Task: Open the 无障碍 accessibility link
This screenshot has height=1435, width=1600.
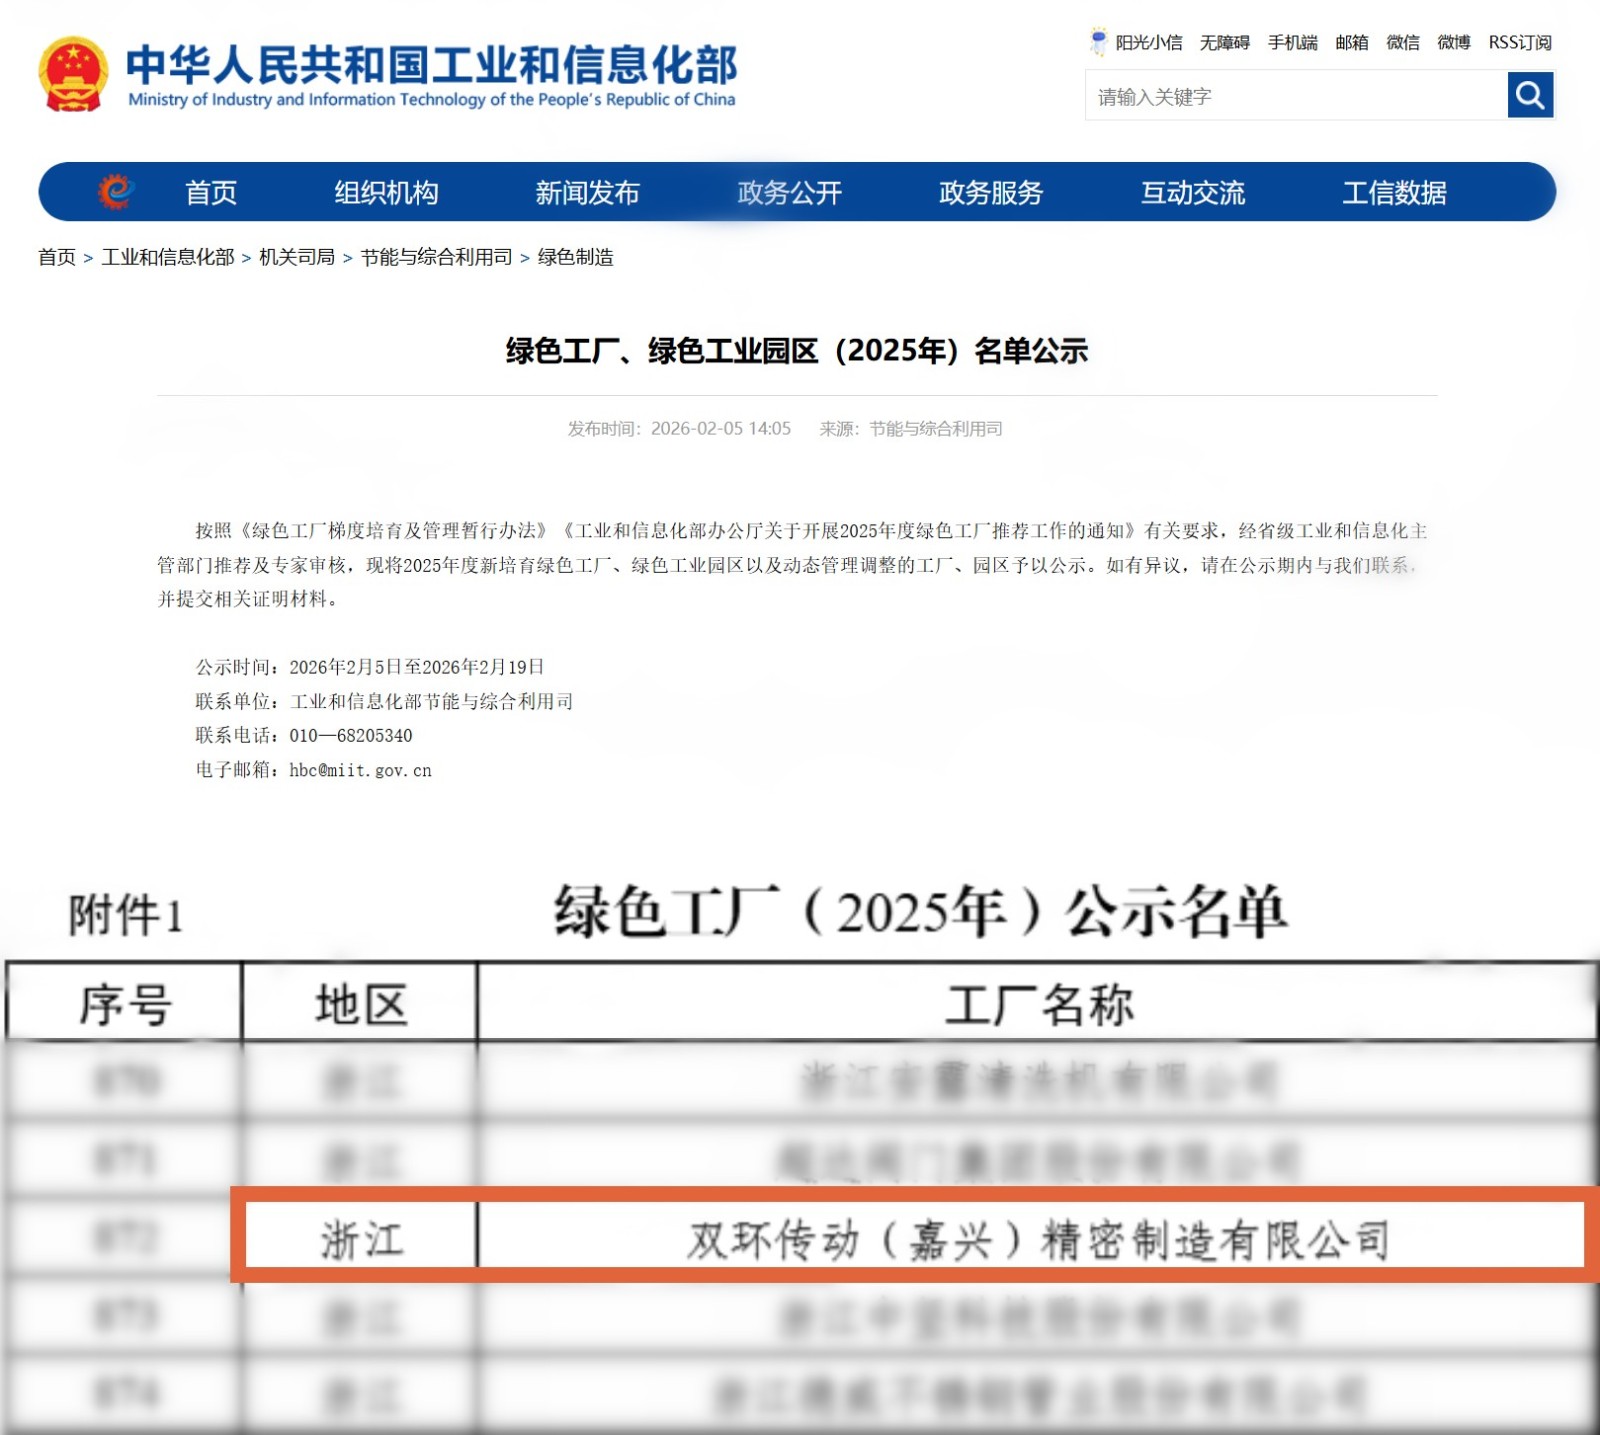Action: [x=1226, y=41]
